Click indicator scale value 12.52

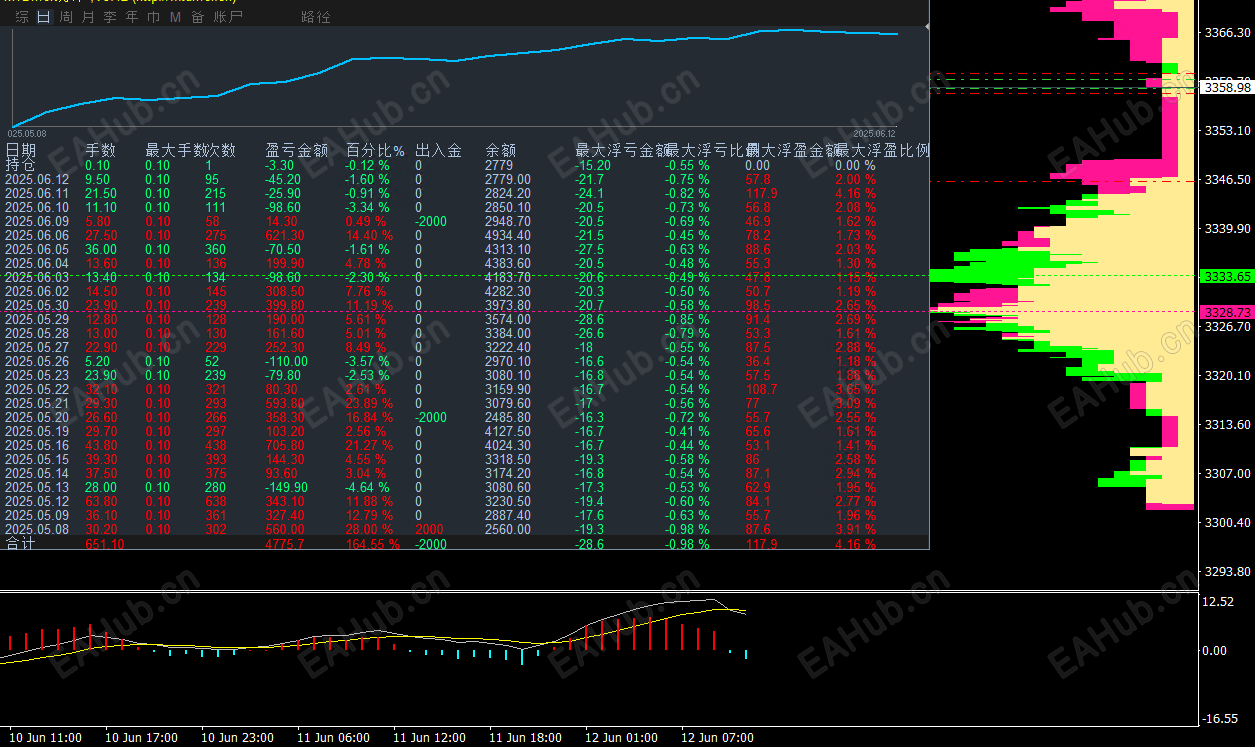[x=1218, y=602]
